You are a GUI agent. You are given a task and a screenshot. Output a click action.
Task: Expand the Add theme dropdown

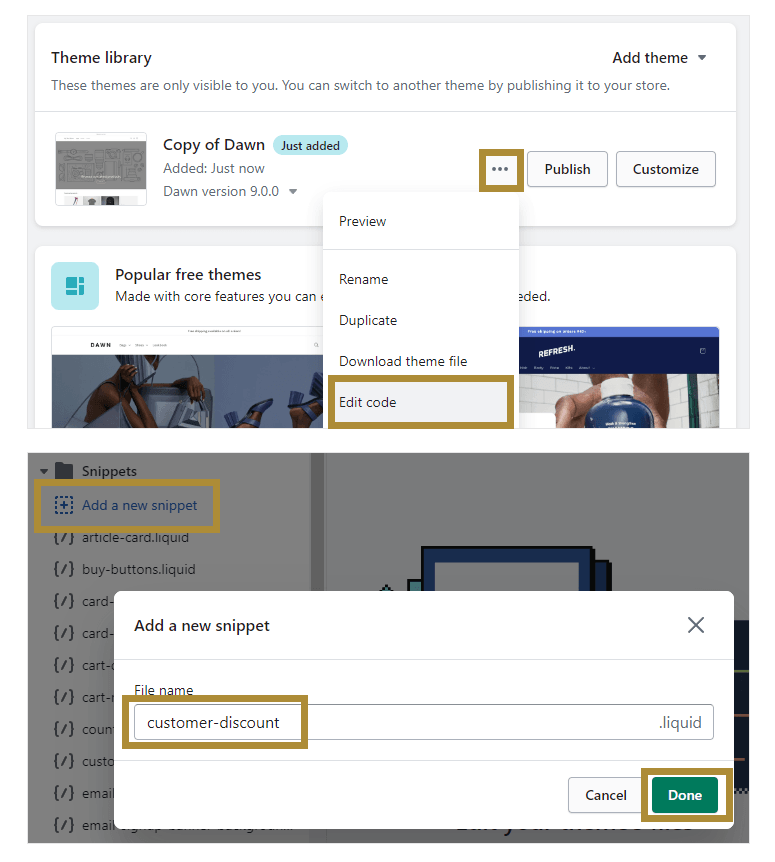(x=659, y=58)
